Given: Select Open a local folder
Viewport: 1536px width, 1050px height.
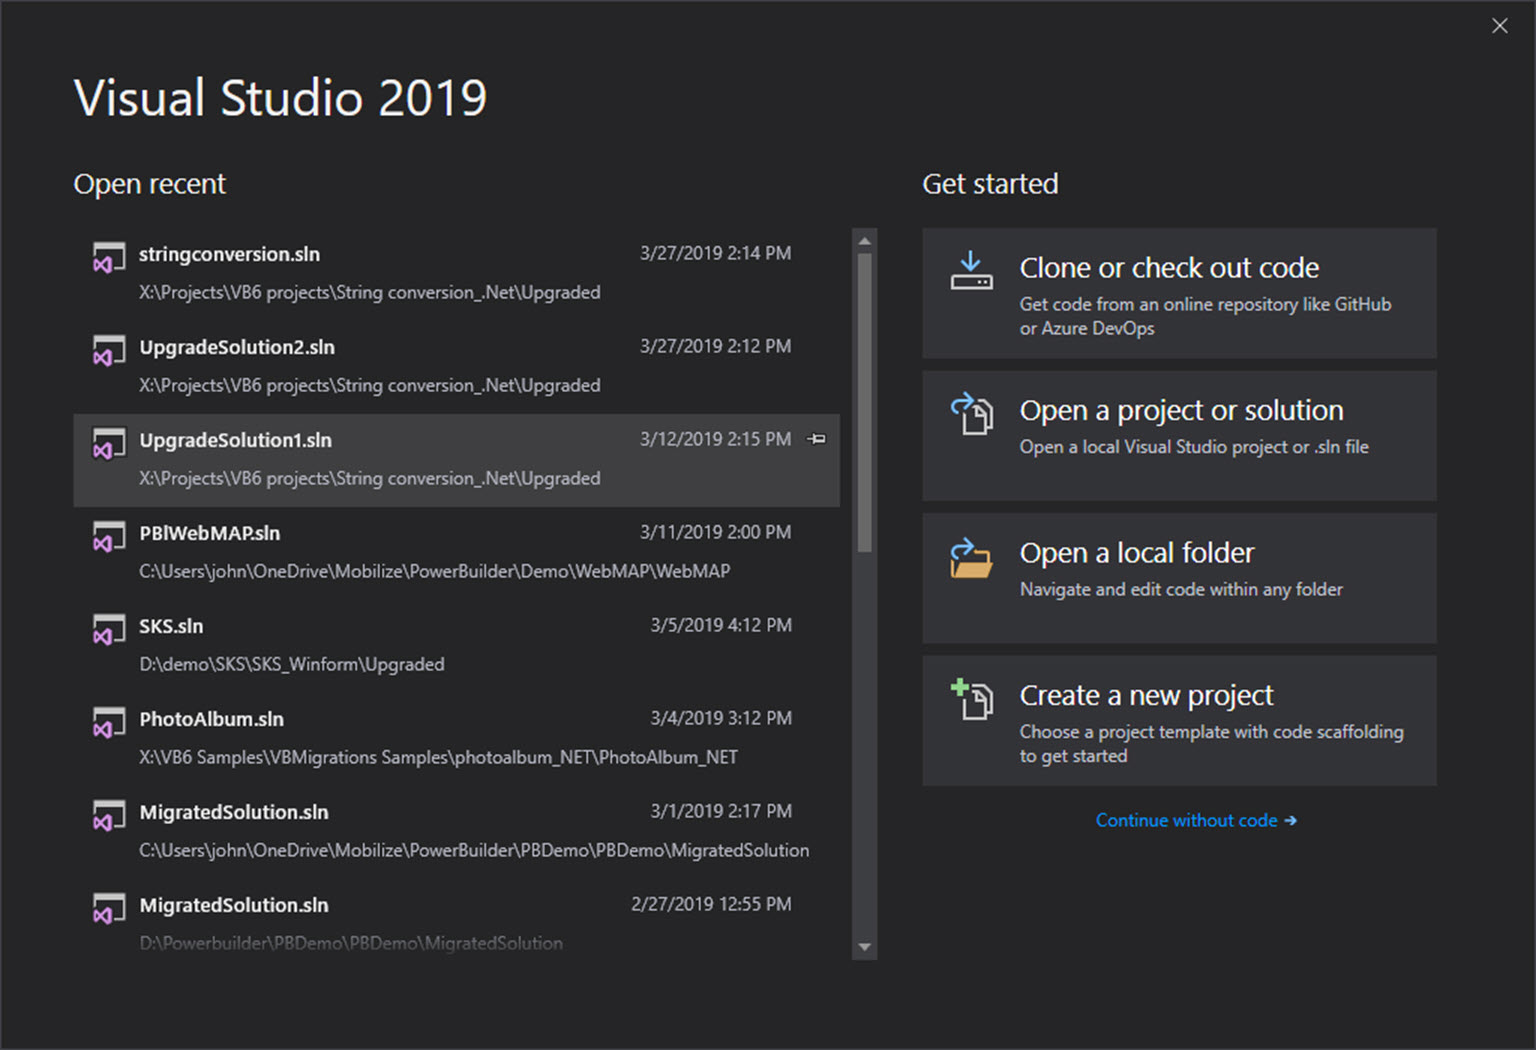Looking at the screenshot, I should coord(1179,578).
